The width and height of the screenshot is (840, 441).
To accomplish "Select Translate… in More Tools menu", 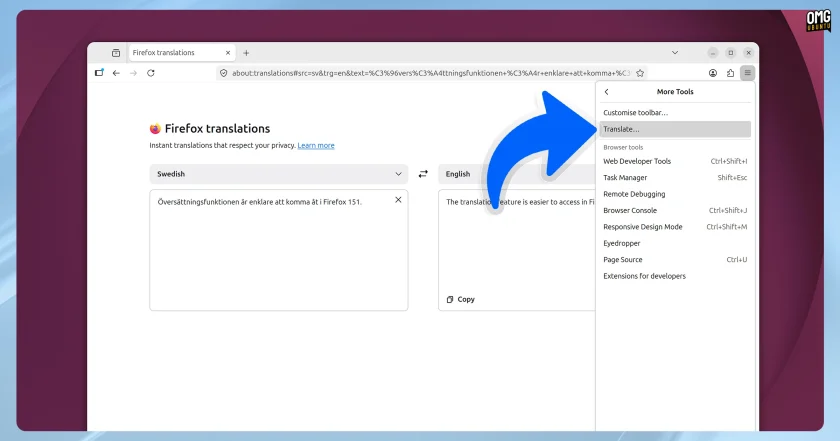I will coord(675,129).
